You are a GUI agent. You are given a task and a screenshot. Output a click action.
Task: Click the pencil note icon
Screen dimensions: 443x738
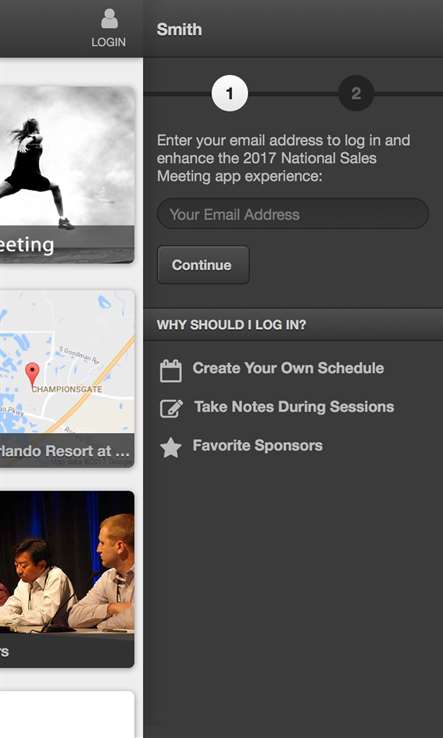tap(171, 408)
